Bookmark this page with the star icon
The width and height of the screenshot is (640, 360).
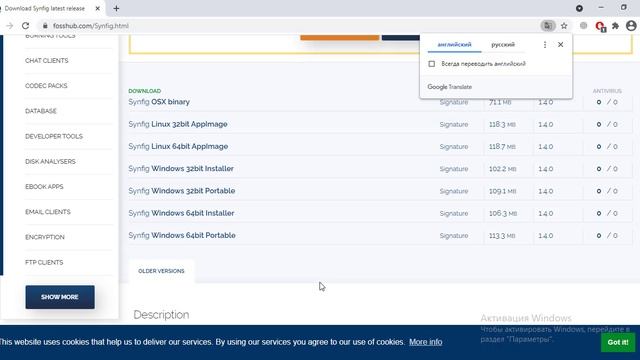(x=564, y=26)
